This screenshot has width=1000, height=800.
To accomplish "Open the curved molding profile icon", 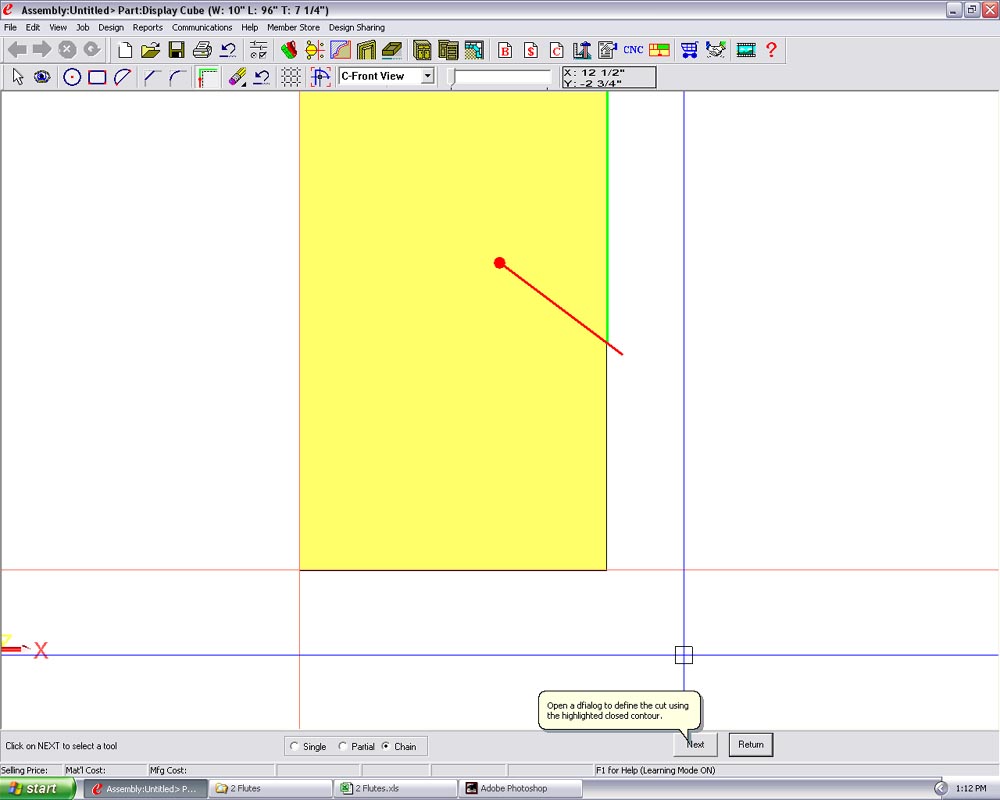I will pos(341,50).
